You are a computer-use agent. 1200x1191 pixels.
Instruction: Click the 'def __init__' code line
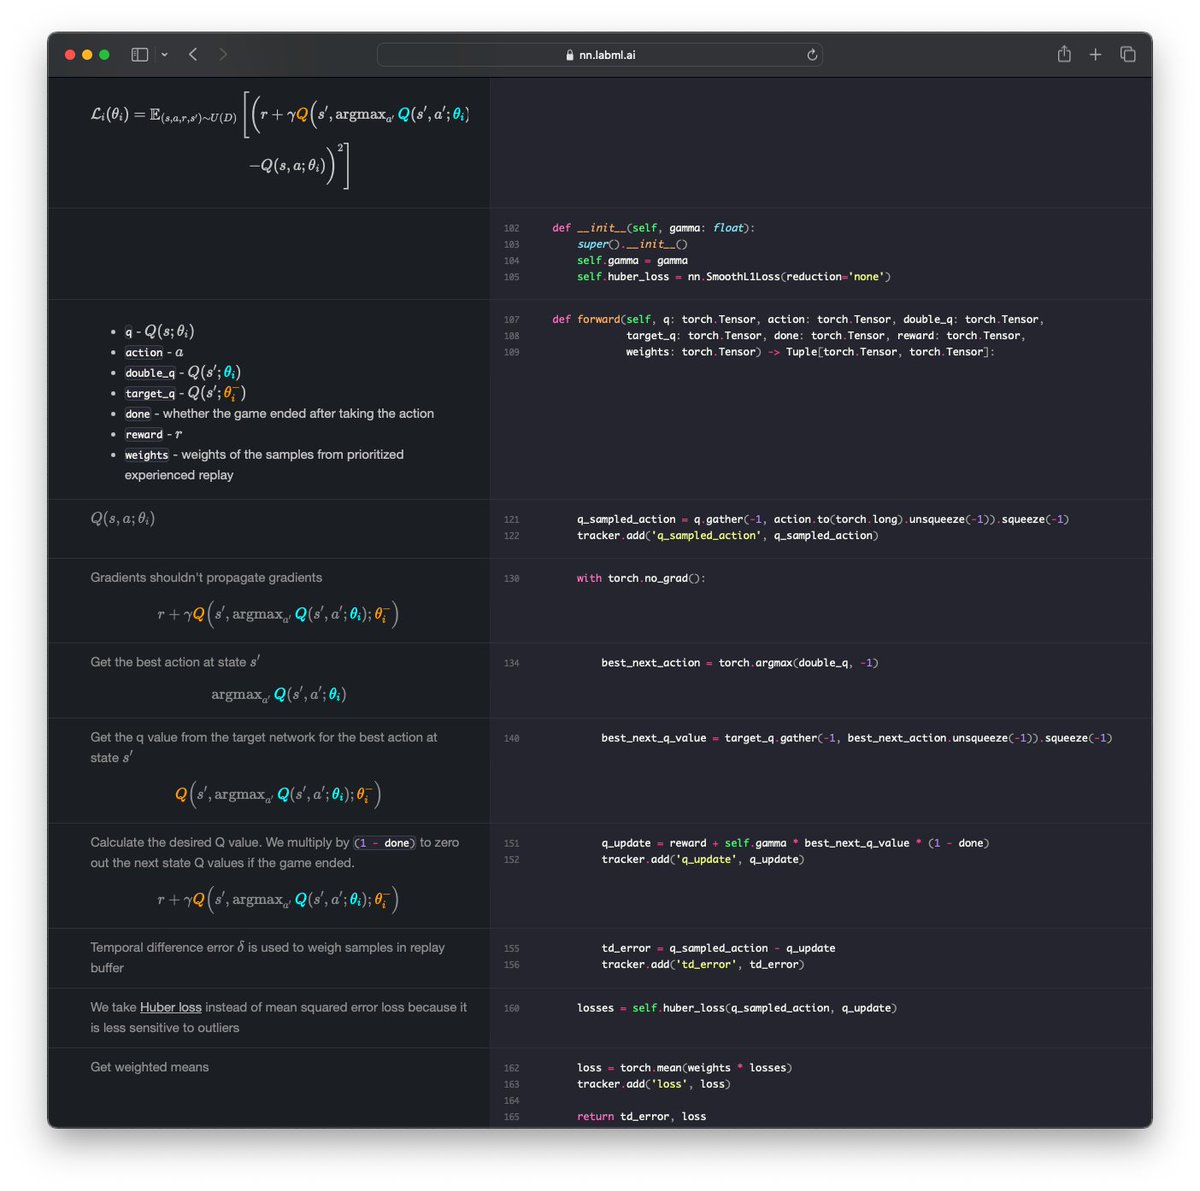(653, 228)
